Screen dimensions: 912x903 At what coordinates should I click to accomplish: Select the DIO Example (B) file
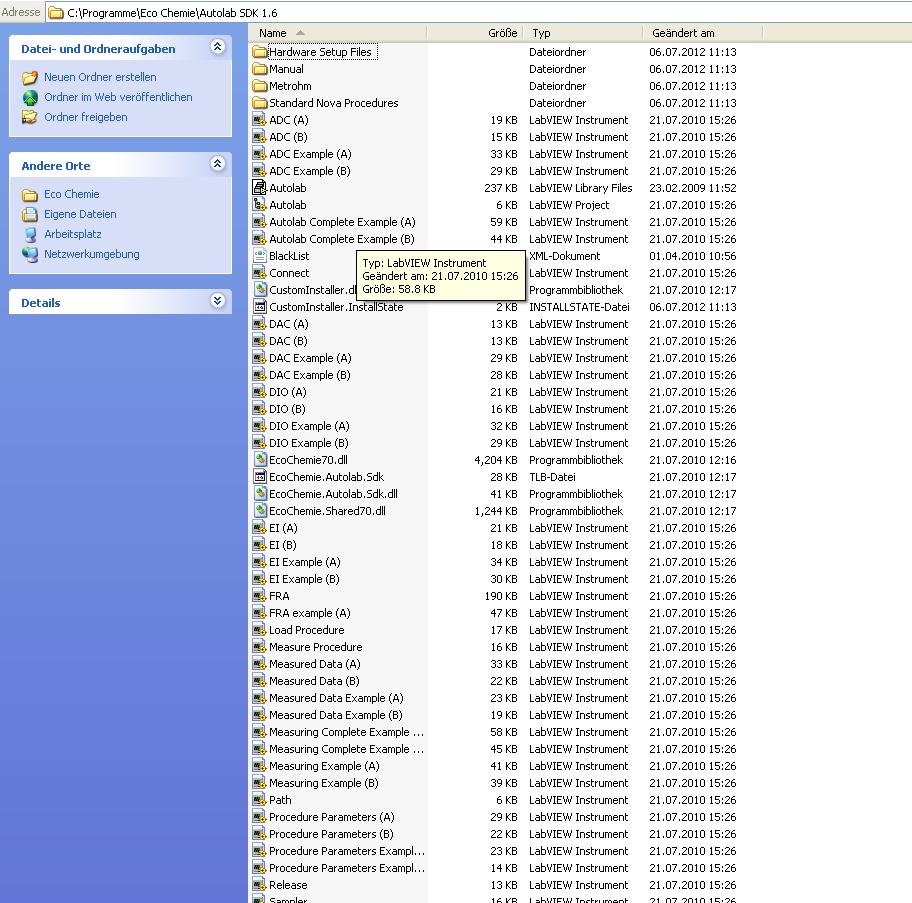coord(308,443)
